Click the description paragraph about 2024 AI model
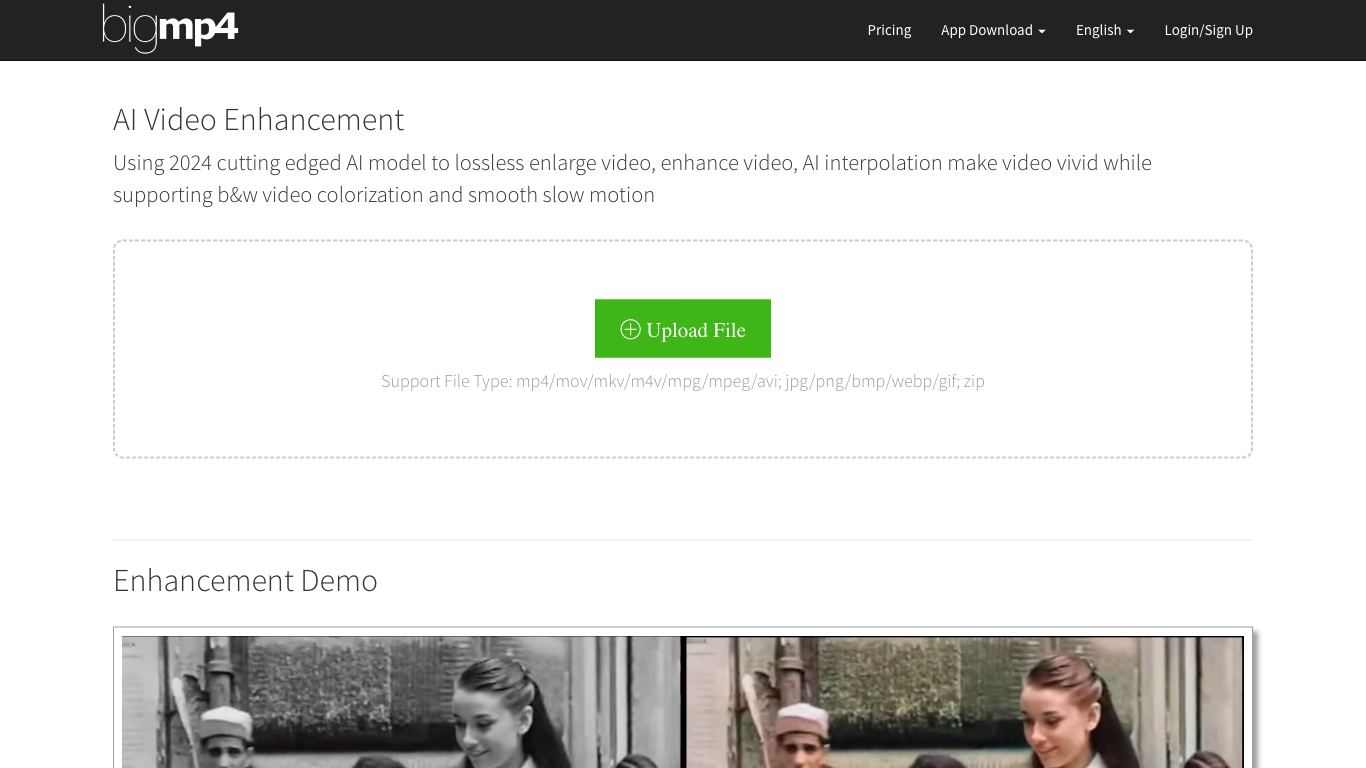The width and height of the screenshot is (1366, 768). (632, 178)
